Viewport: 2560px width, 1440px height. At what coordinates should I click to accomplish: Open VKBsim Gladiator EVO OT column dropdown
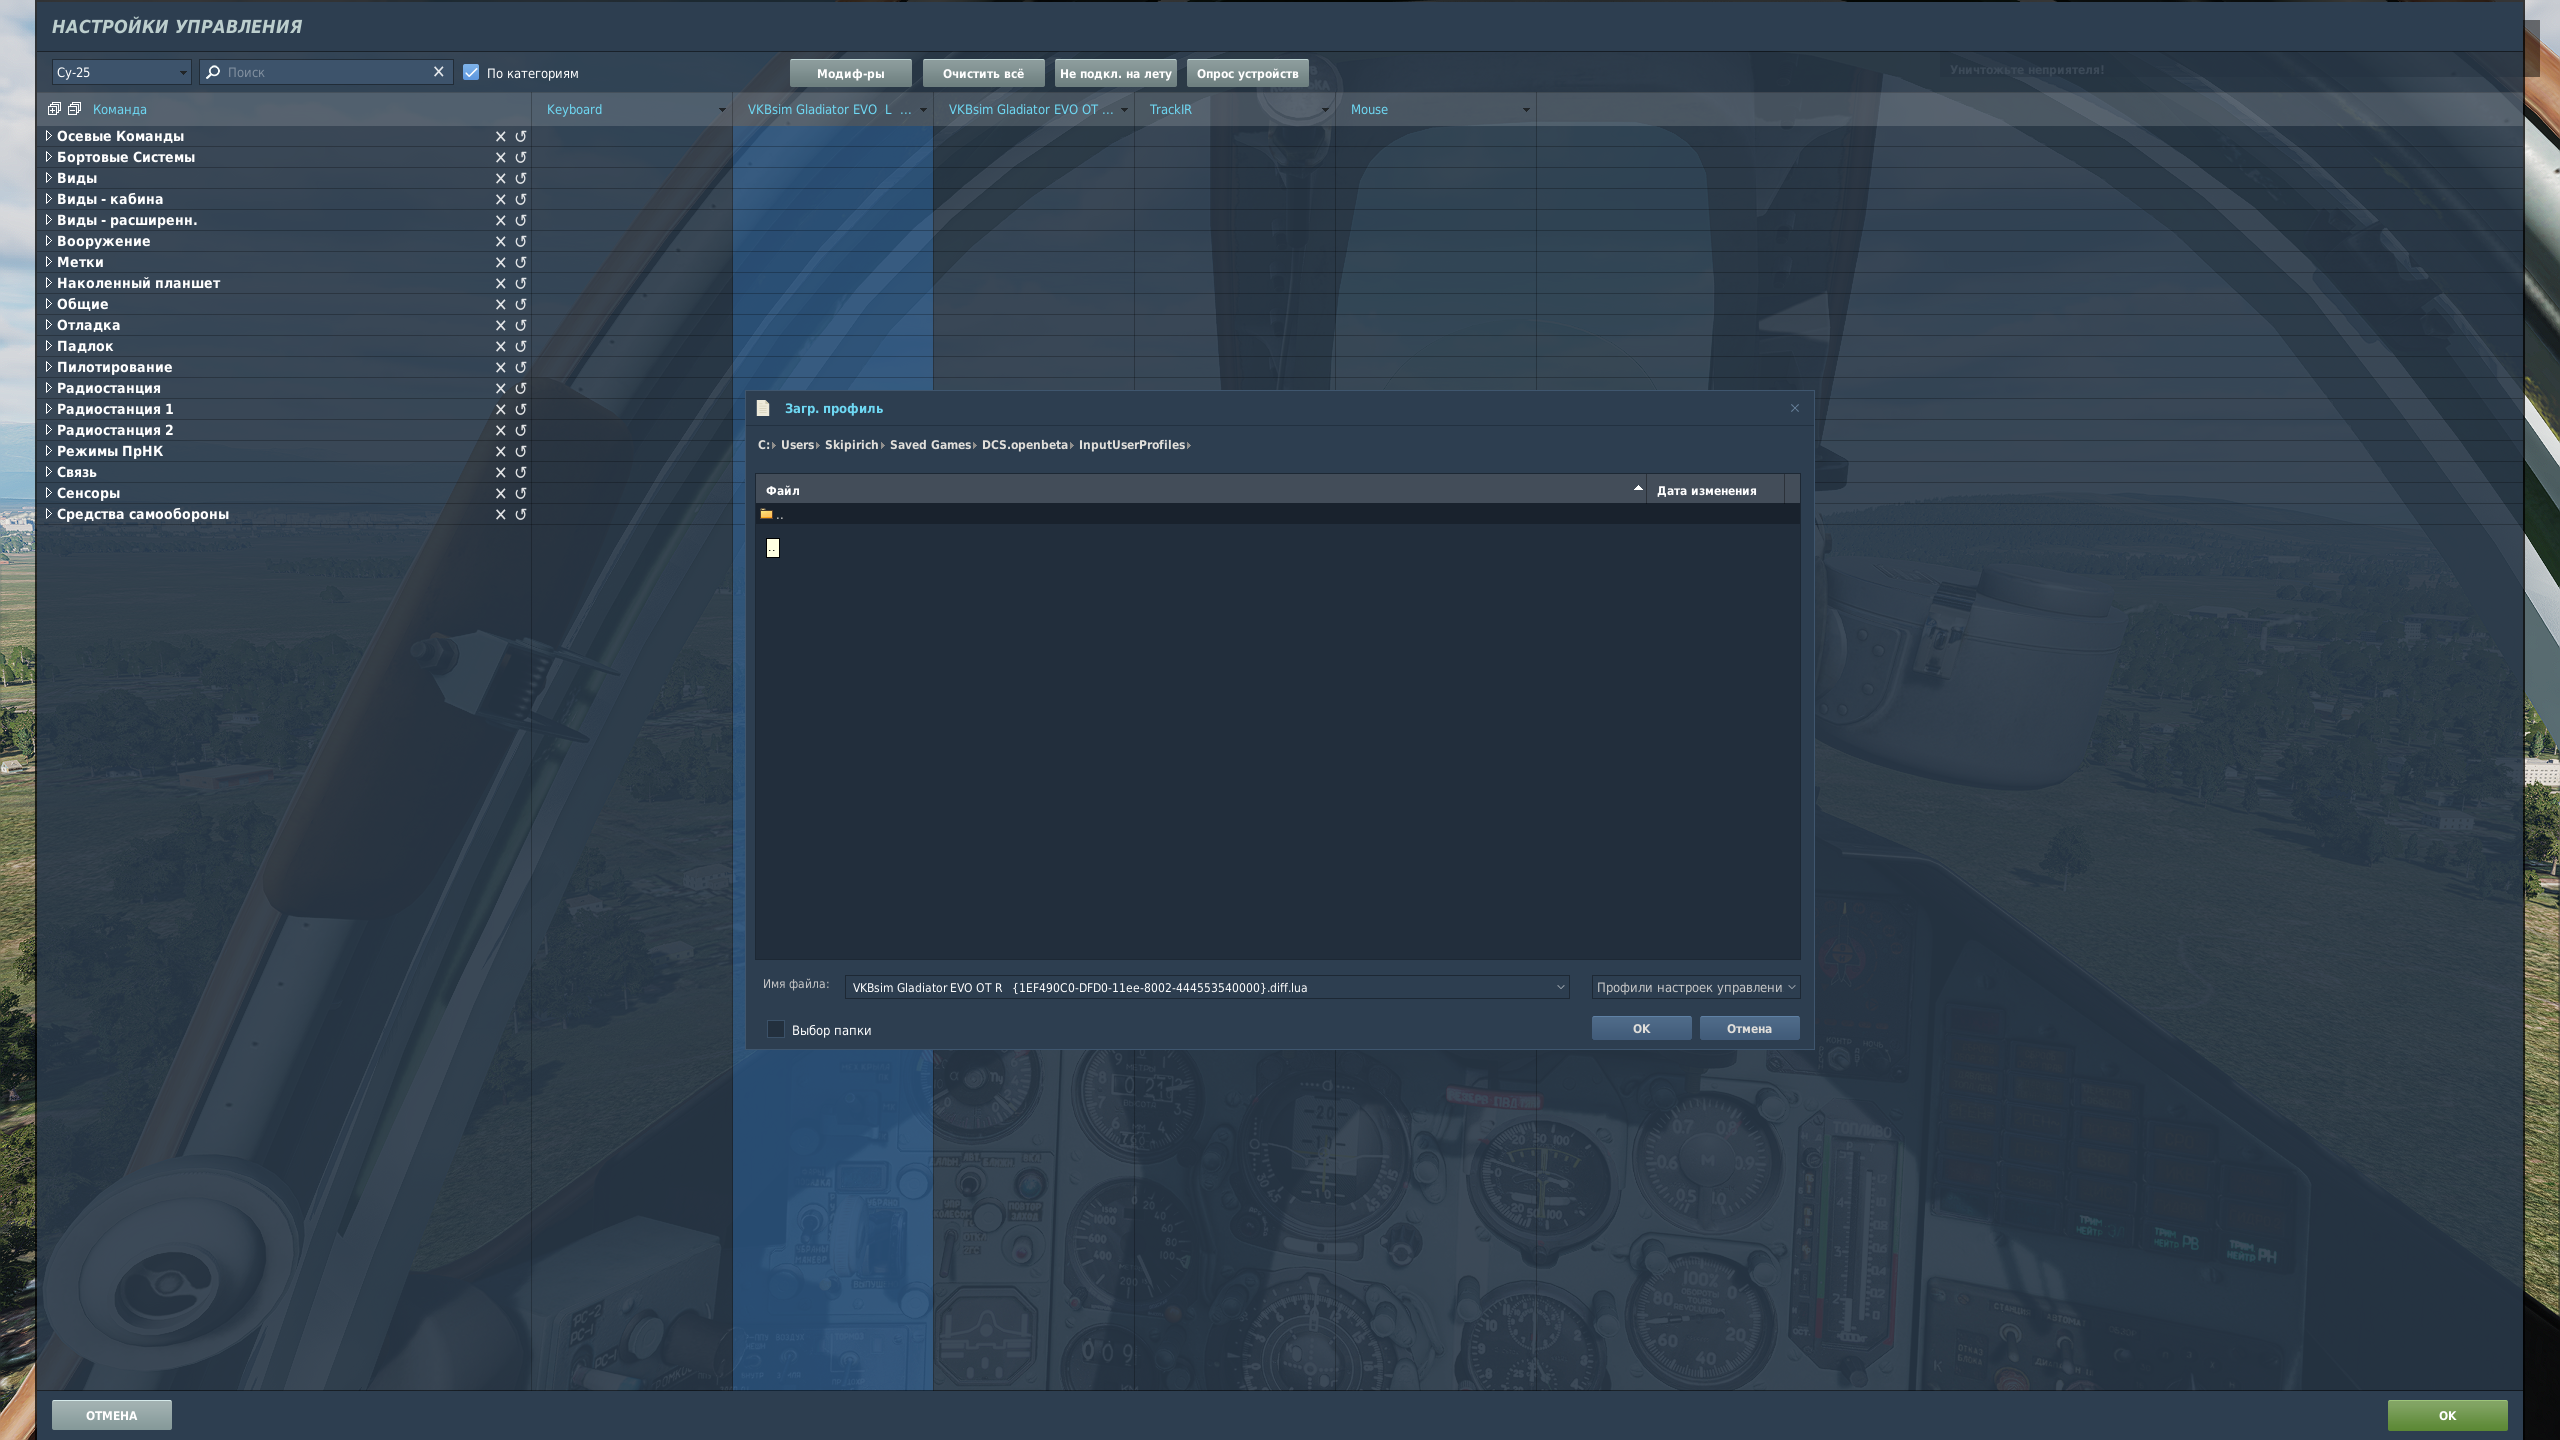1123,110
